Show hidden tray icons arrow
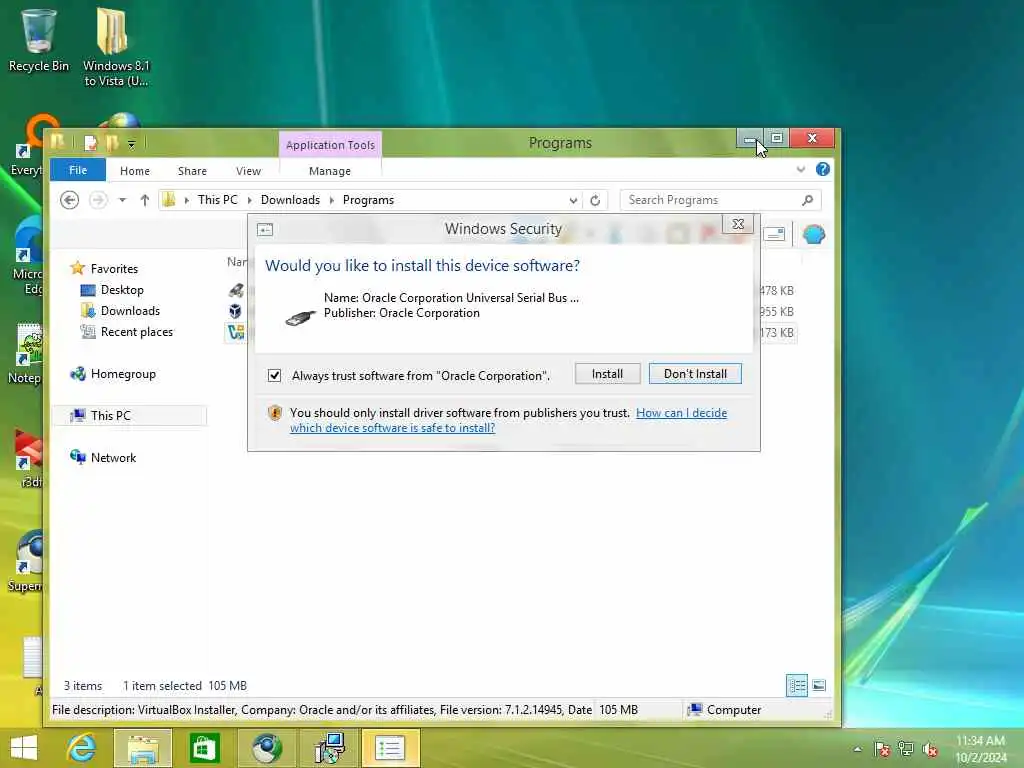The width and height of the screenshot is (1024, 768). coord(857,749)
